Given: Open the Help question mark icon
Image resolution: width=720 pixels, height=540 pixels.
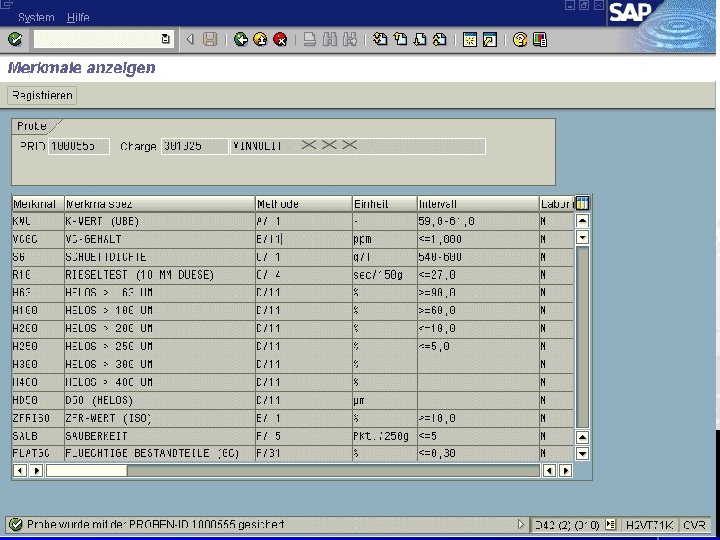Looking at the screenshot, I should [520, 39].
